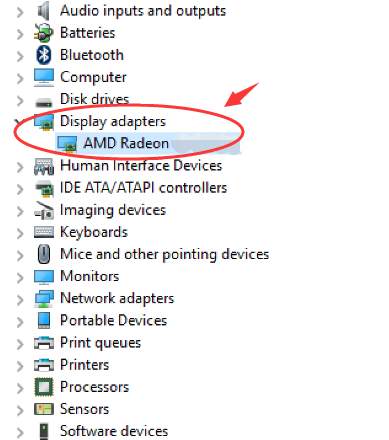Click the Processors chip icon
Viewport: 389px width, 440px height.
point(44,387)
